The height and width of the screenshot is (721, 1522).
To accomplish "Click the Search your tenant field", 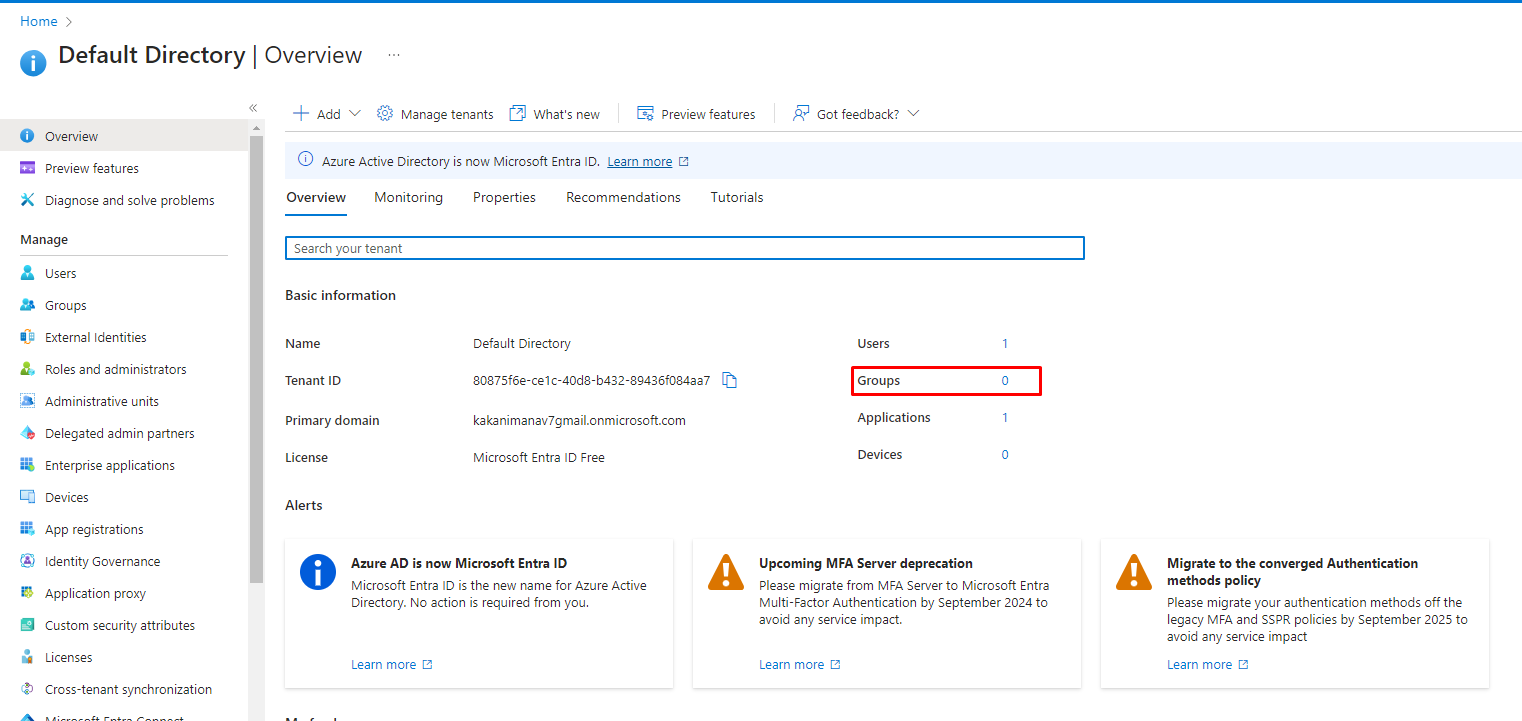I will click(x=685, y=248).
